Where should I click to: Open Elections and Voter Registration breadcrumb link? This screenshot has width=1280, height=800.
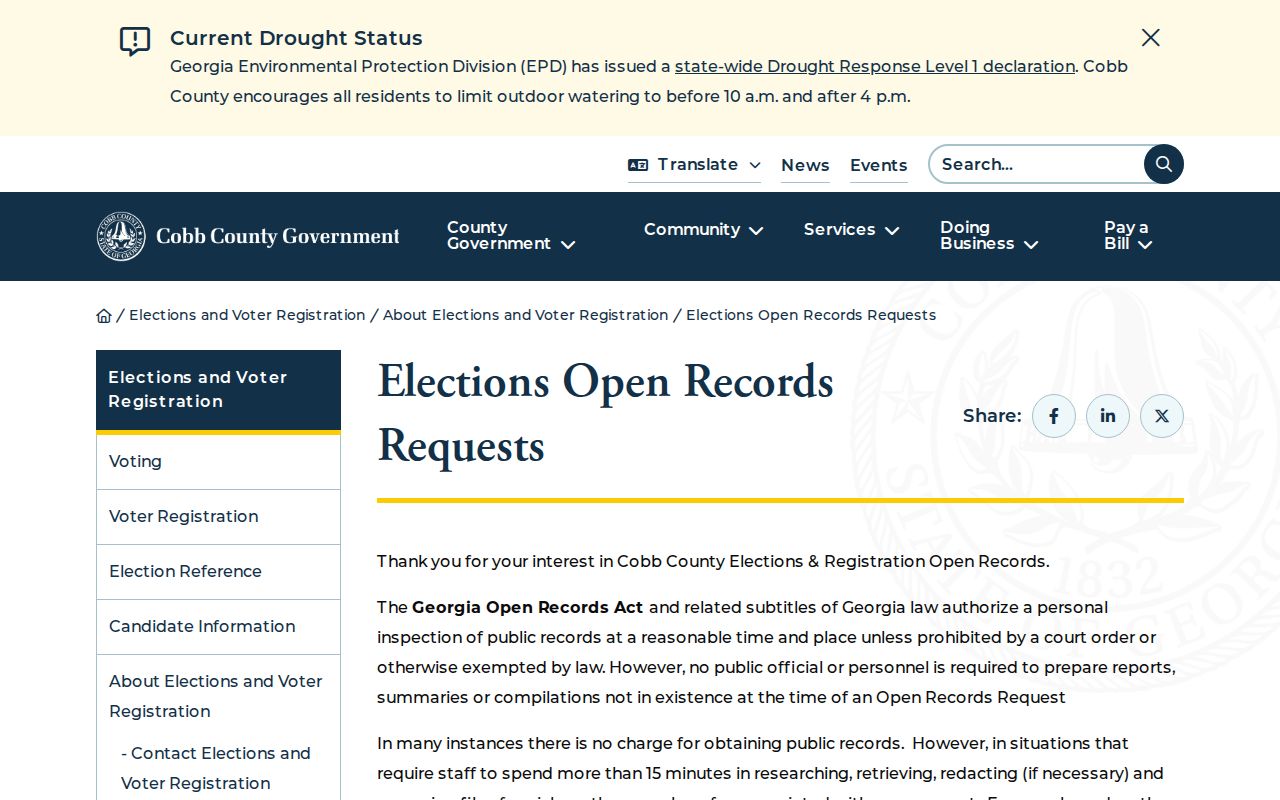[247, 315]
